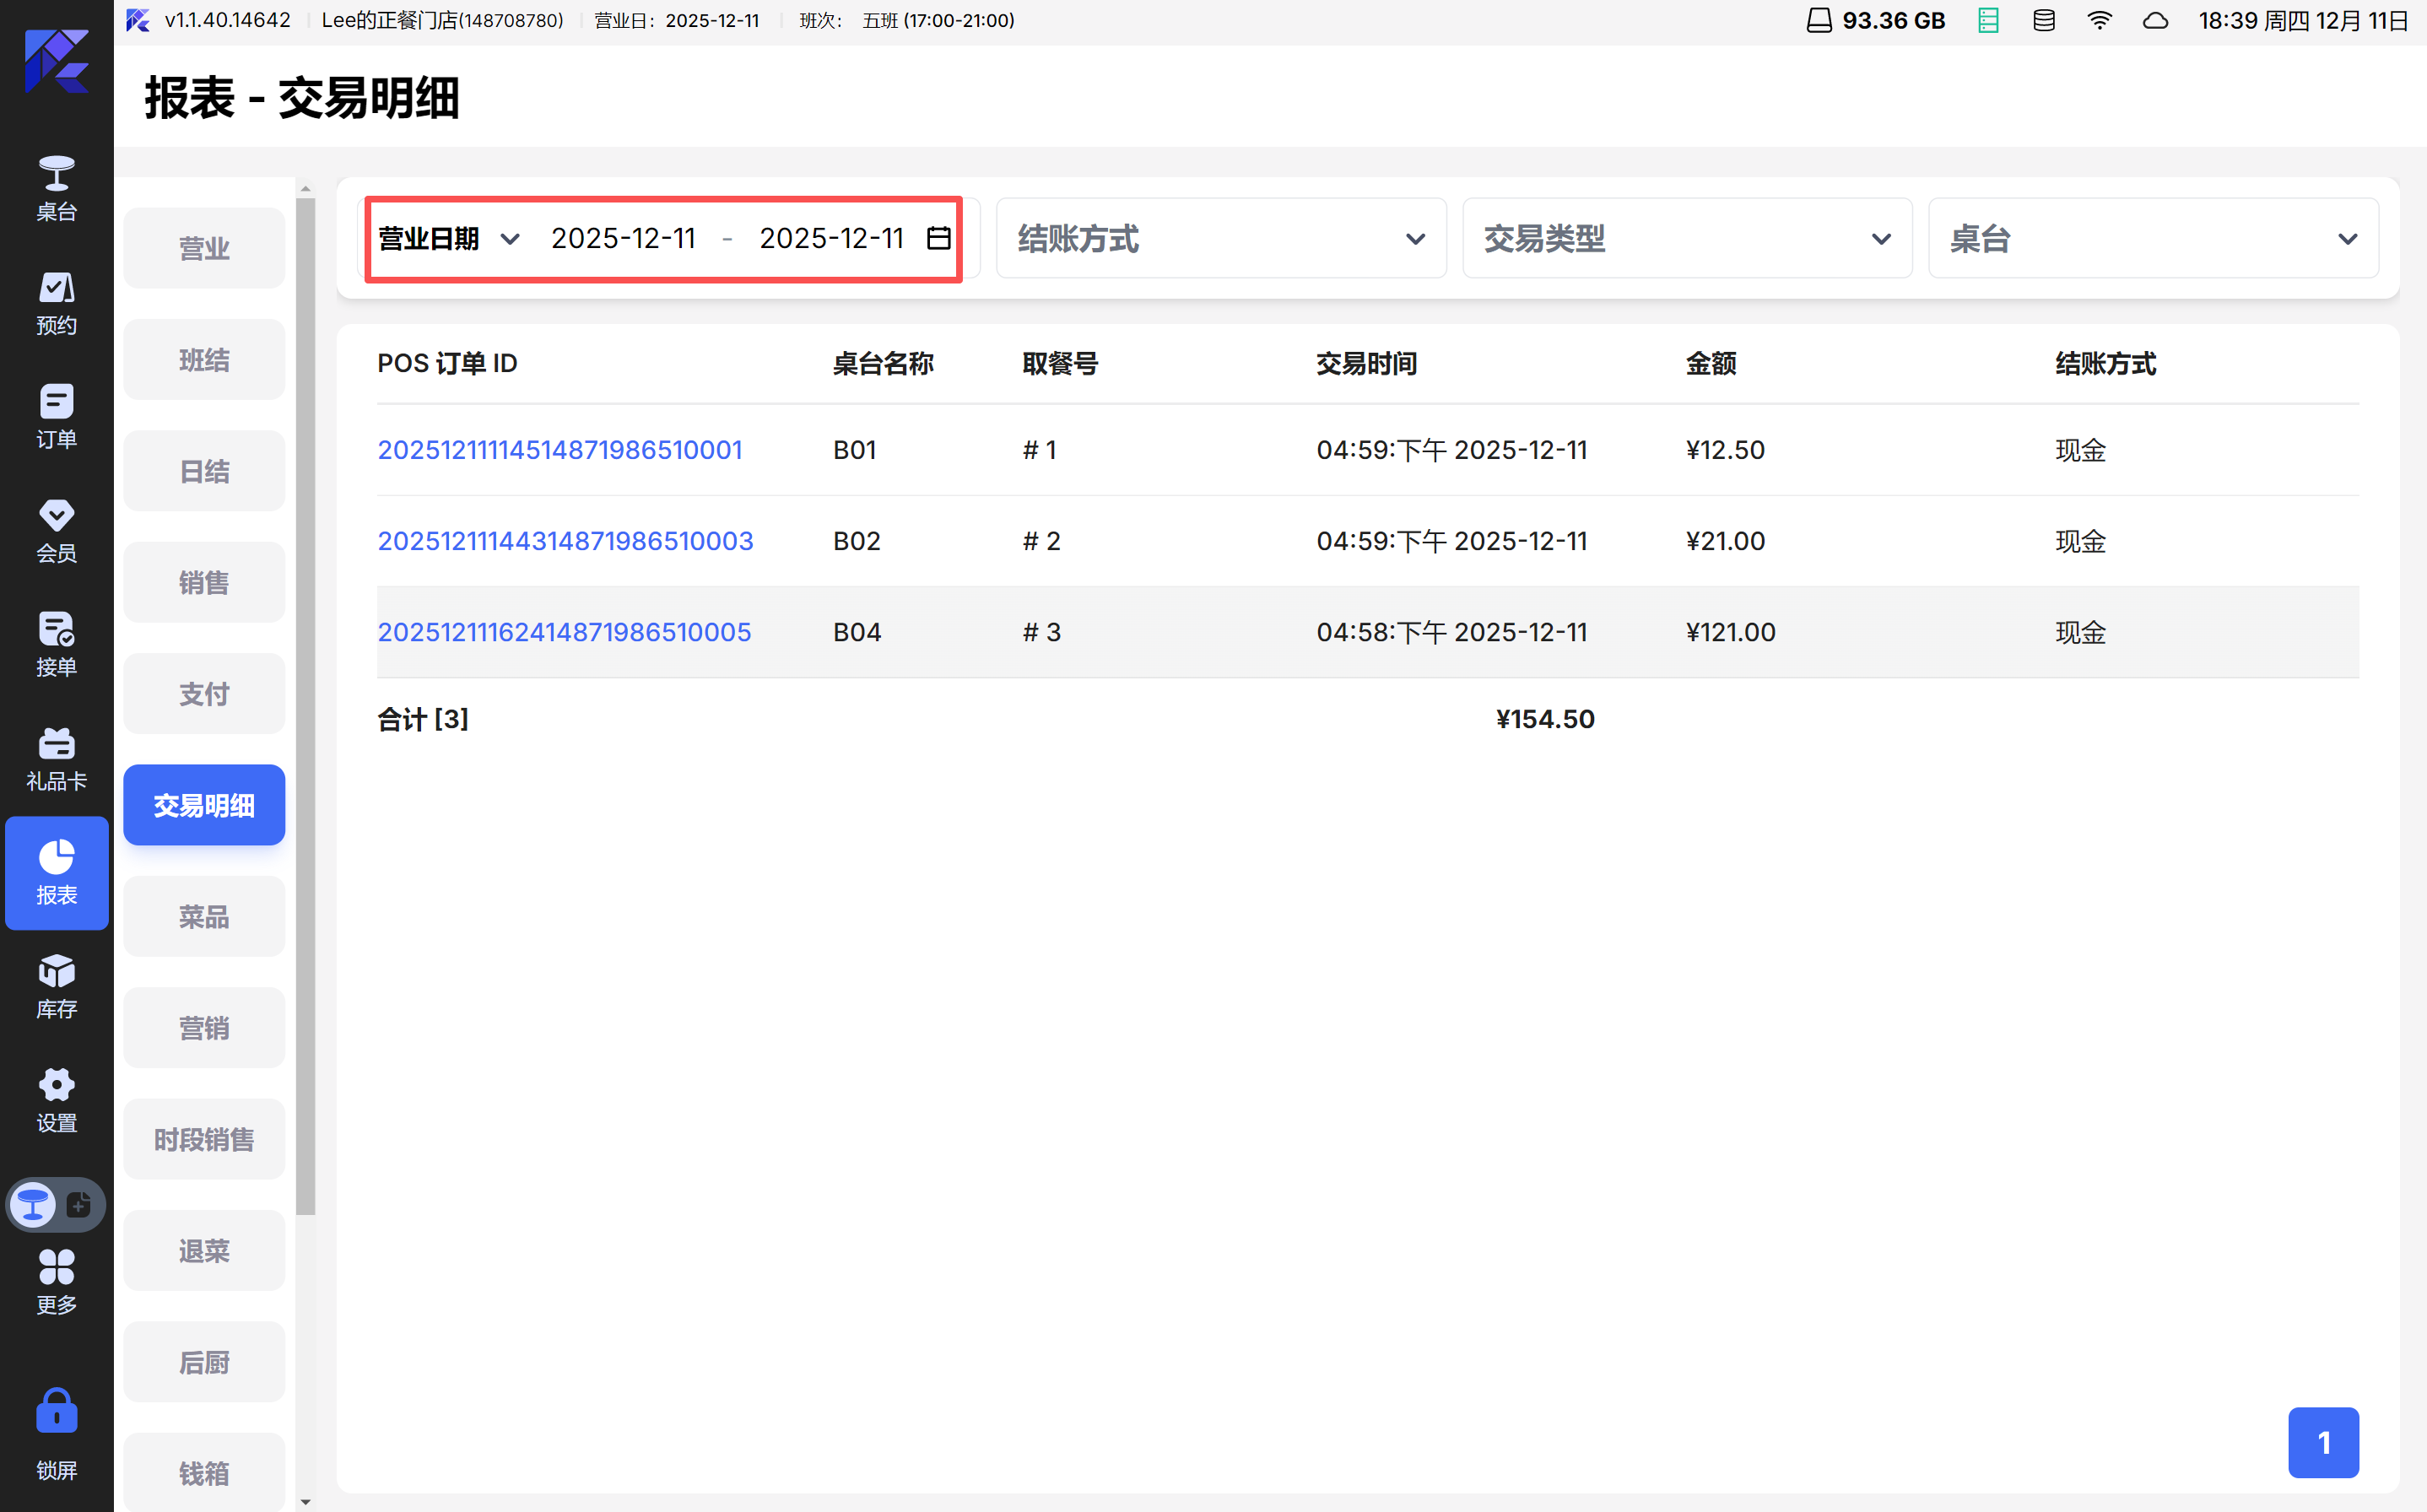
Task: Switch to the 日结 report tab
Action: 204,471
